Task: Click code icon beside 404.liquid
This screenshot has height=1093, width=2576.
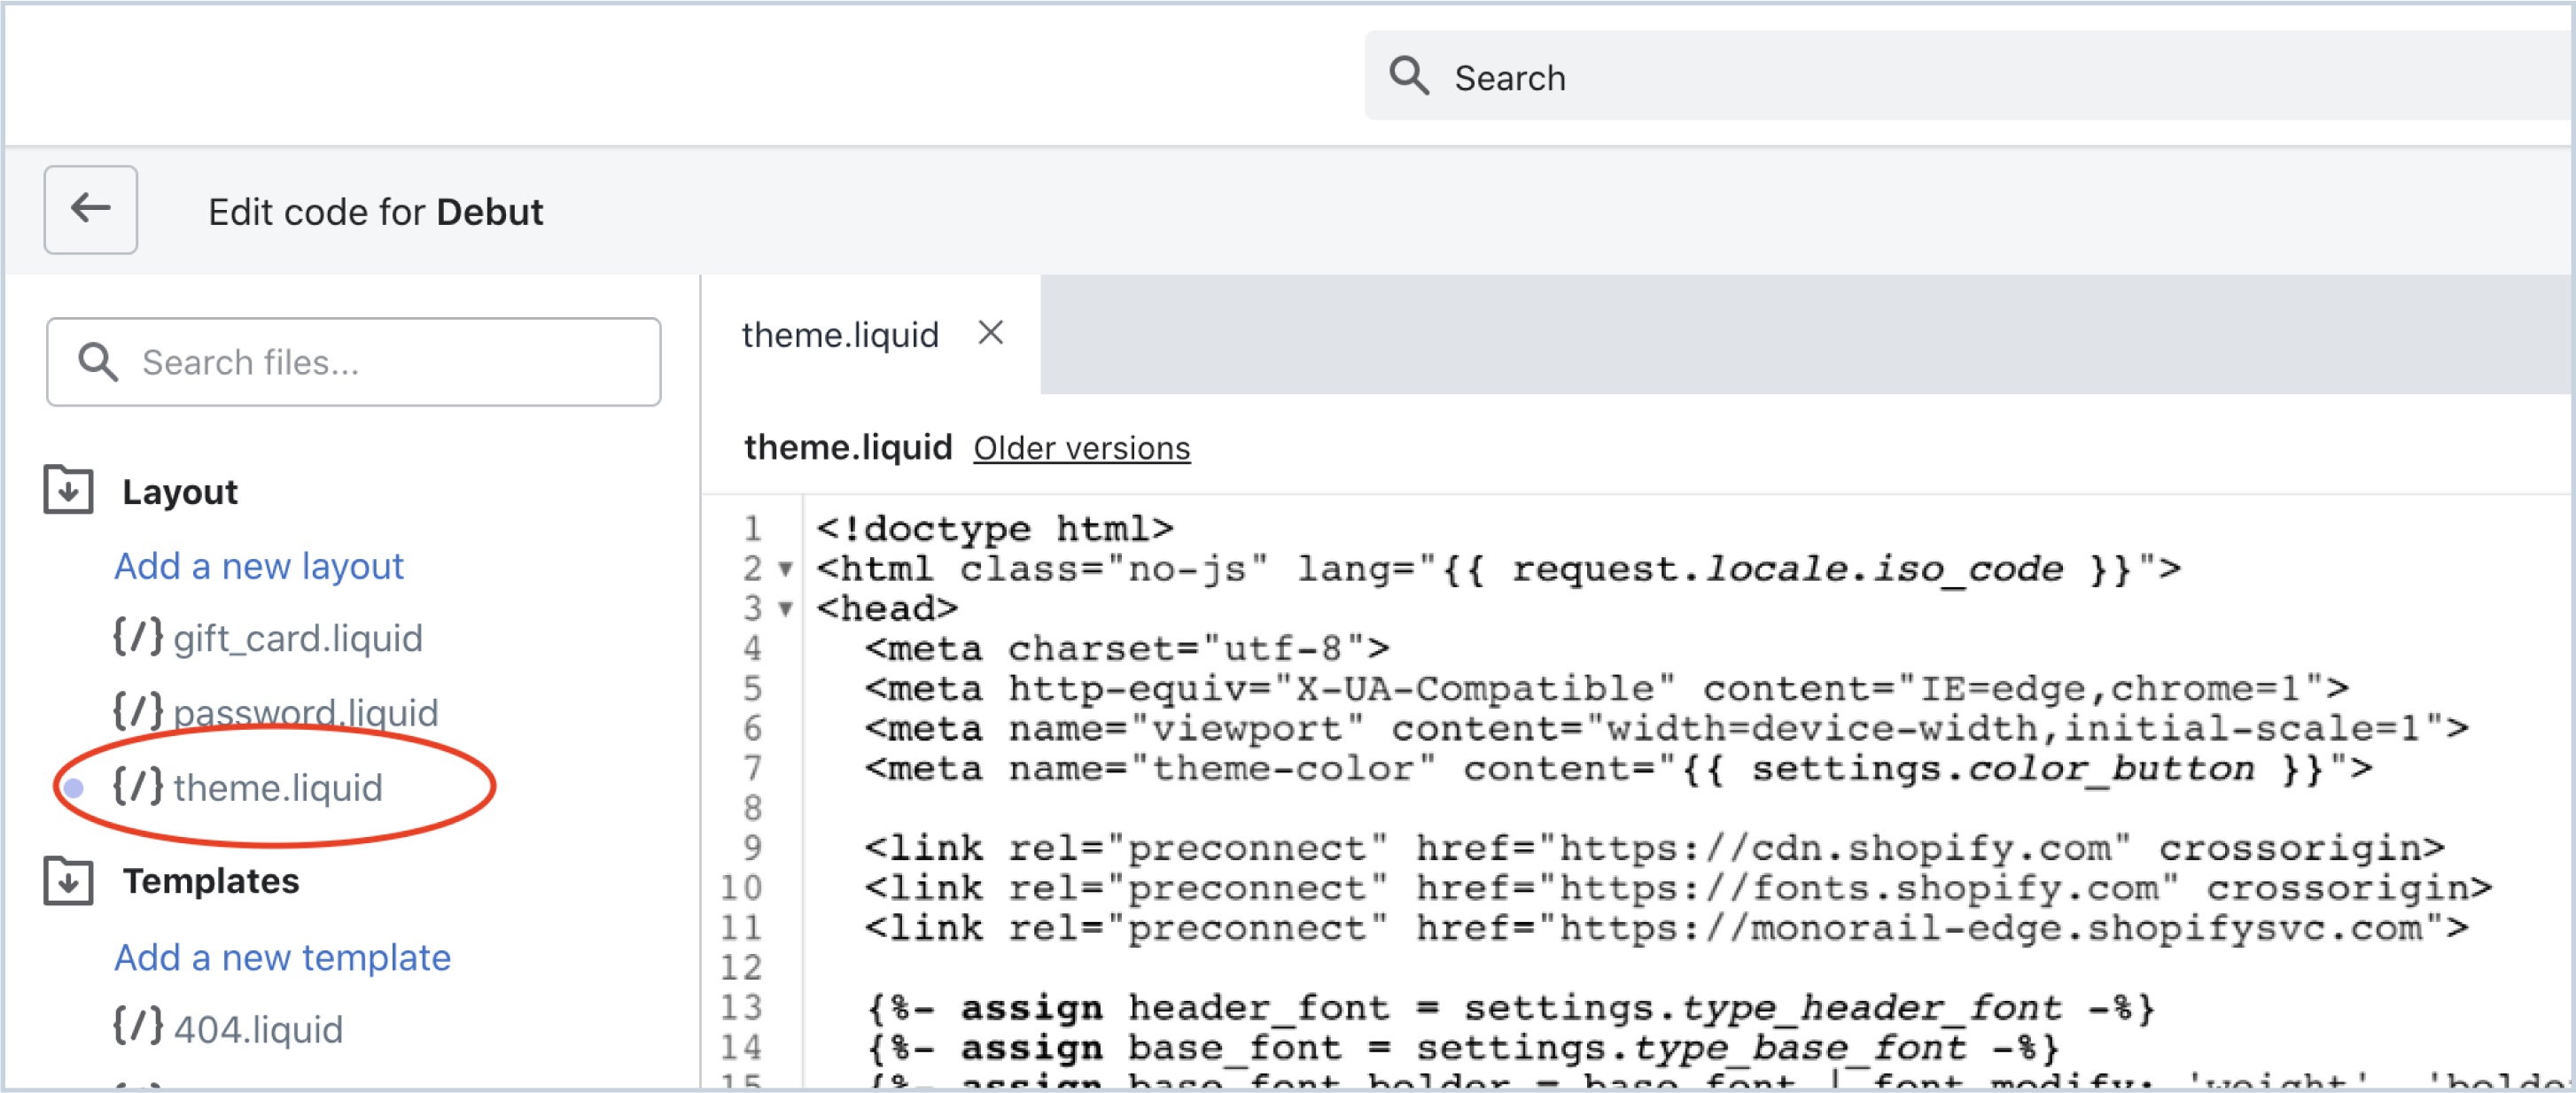Action: pyautogui.click(x=137, y=1027)
